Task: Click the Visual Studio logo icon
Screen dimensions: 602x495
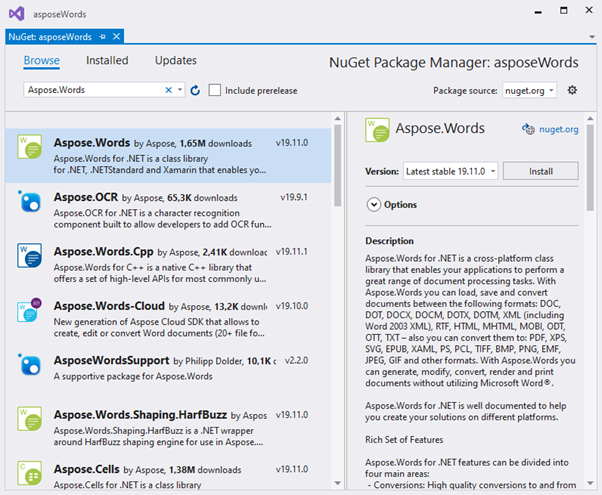Action: [17, 14]
